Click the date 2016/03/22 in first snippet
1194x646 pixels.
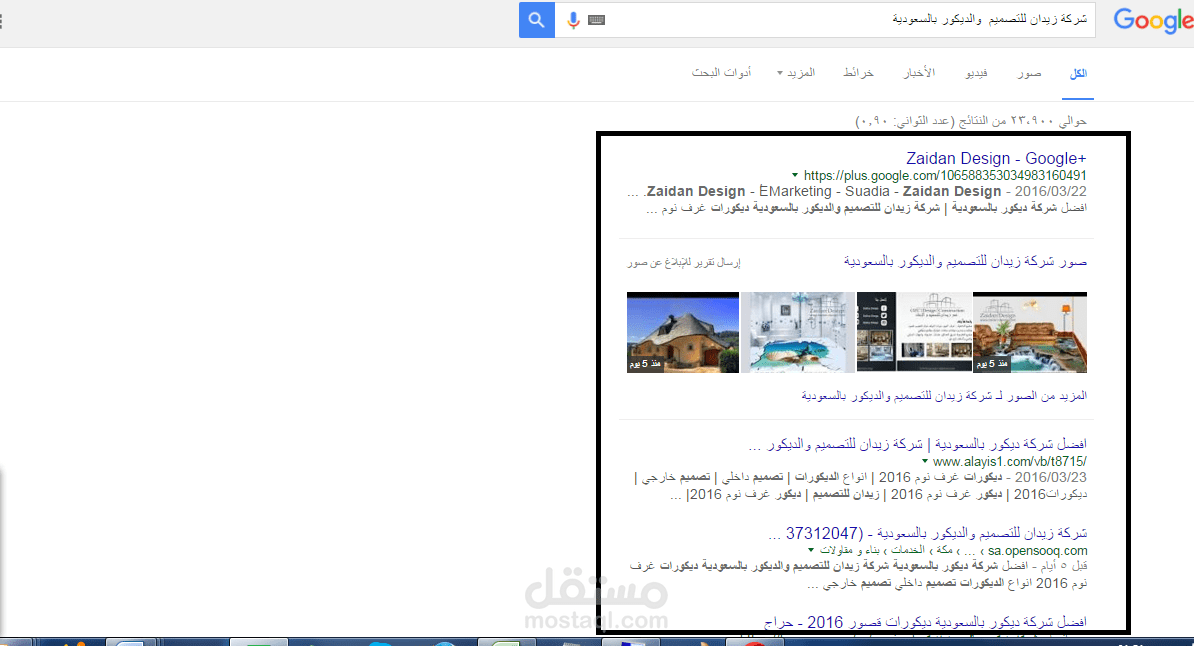tap(1051, 191)
